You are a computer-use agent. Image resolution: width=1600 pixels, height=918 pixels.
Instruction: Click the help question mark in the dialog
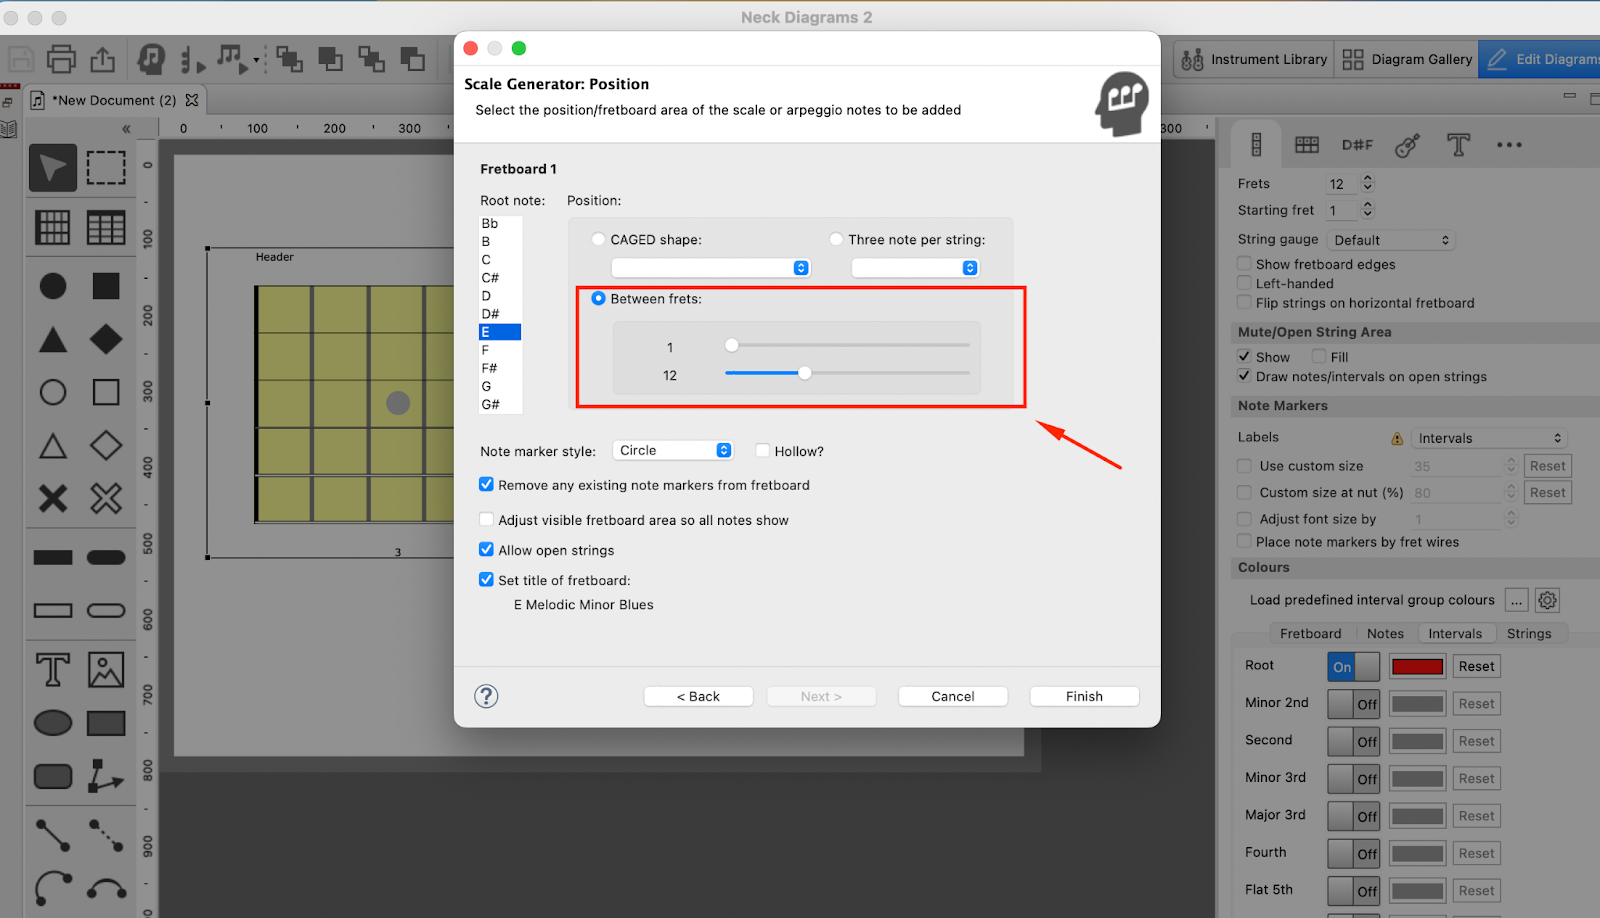(x=486, y=696)
